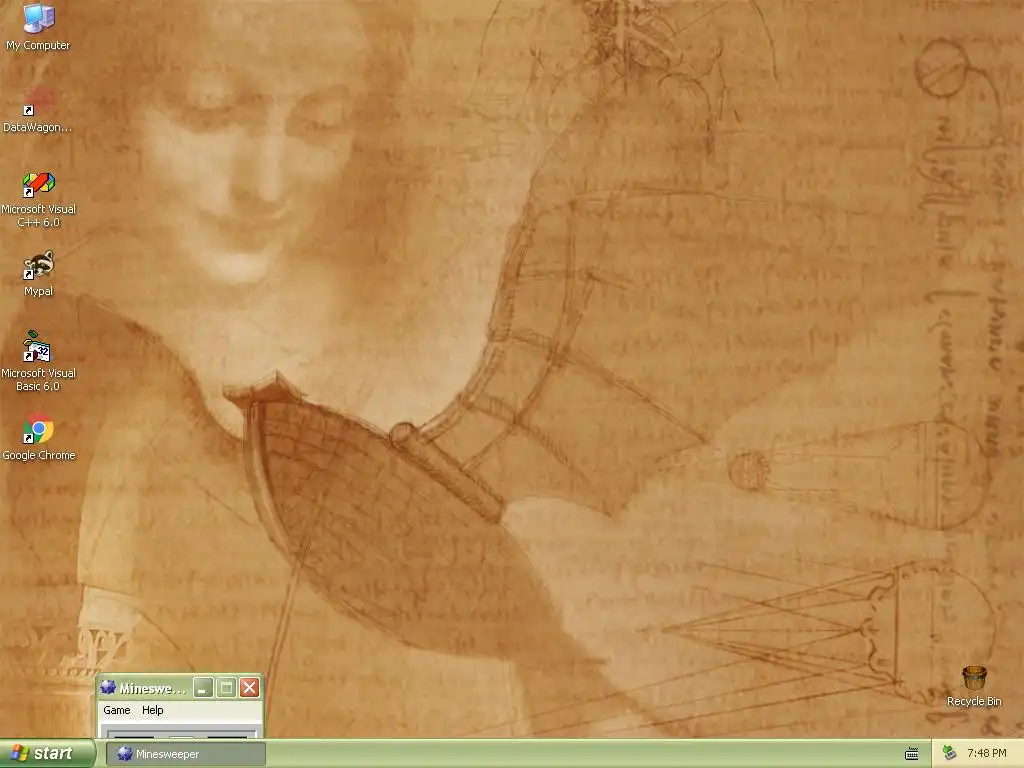The height and width of the screenshot is (768, 1024).
Task: Maximize the Minesweeper window
Action: [x=227, y=688]
